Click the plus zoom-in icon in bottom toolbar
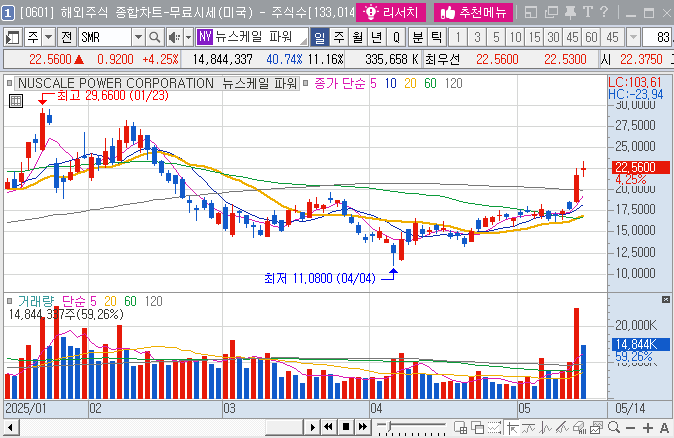 click(648, 428)
